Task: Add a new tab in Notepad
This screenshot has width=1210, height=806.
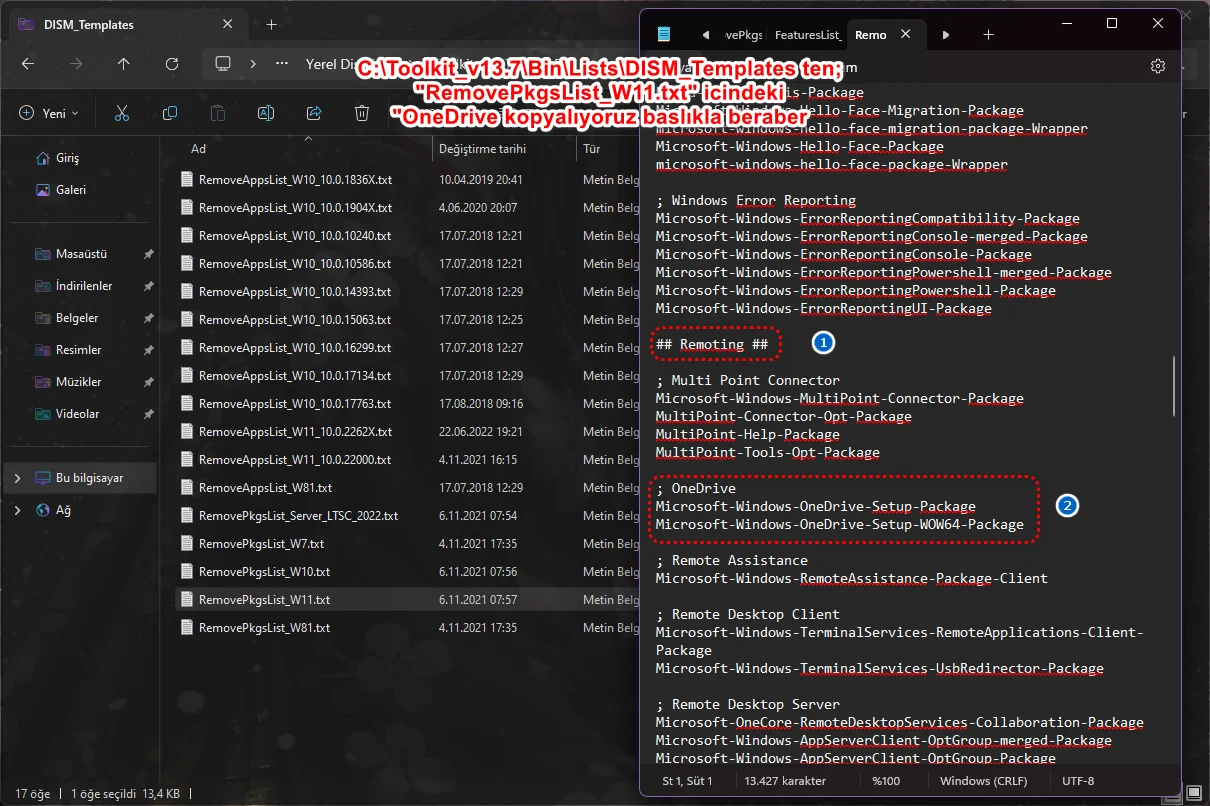Action: [x=988, y=34]
